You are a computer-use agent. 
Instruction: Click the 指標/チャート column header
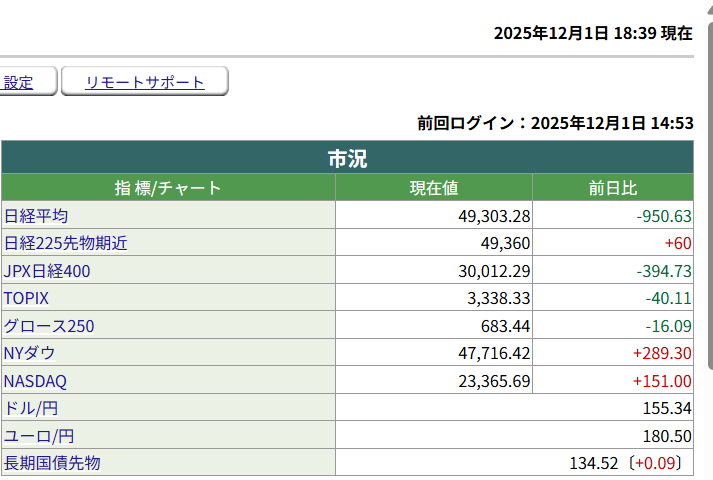pos(168,188)
